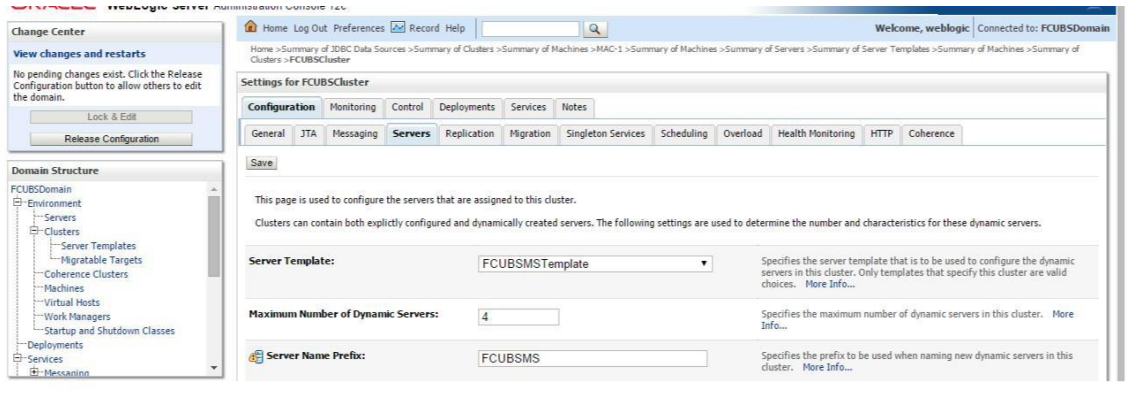Image resolution: width=1134 pixels, height=403 pixels.
Task: Open Migratable Targets tree item
Action: click(102, 260)
